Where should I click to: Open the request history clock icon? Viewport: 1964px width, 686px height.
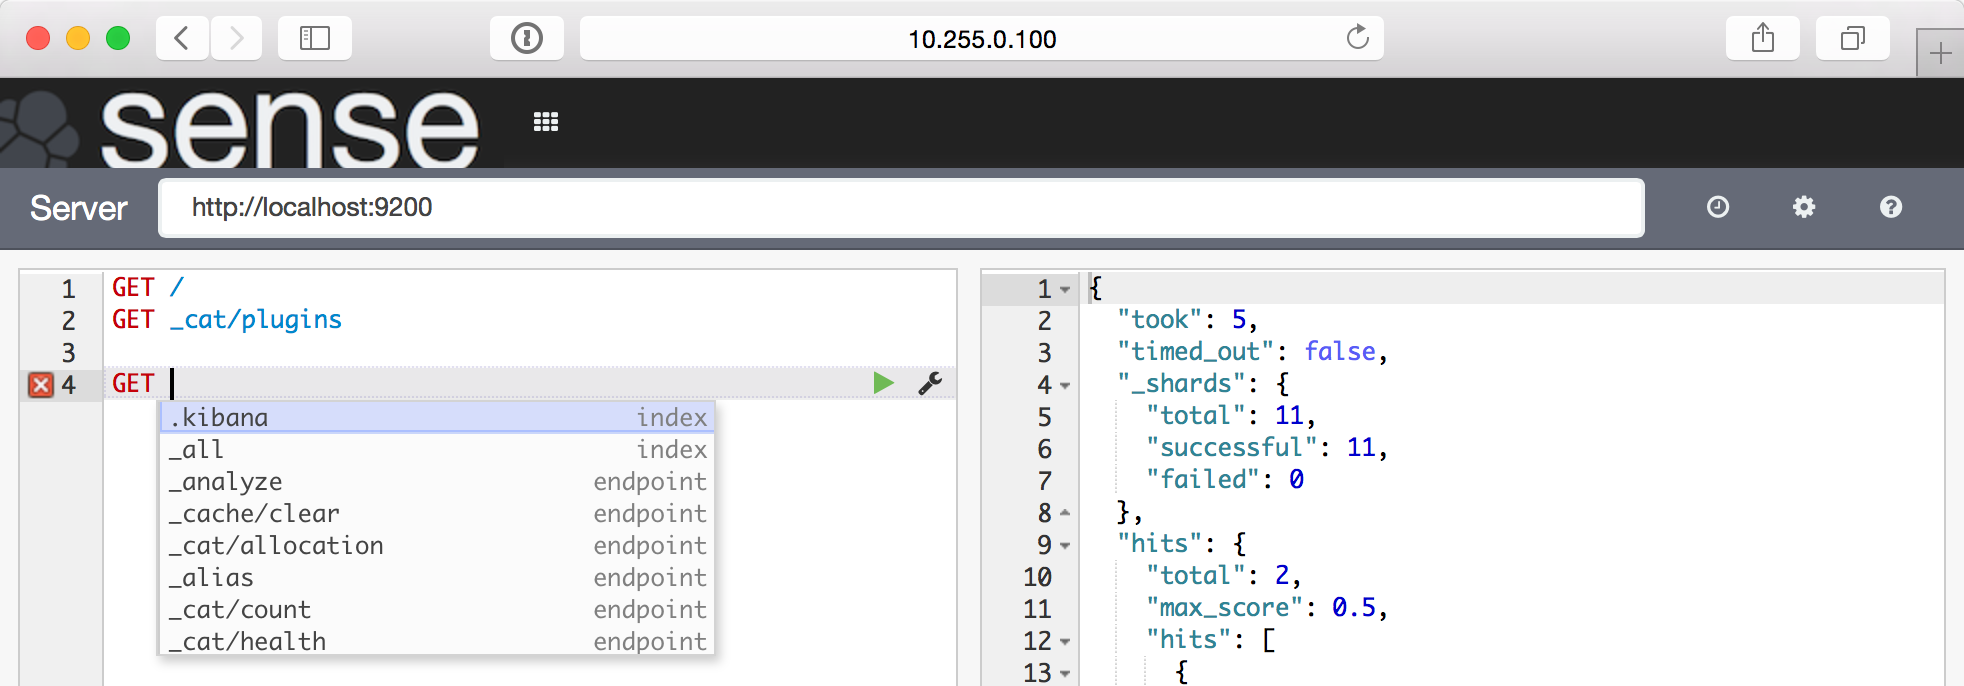click(1717, 207)
